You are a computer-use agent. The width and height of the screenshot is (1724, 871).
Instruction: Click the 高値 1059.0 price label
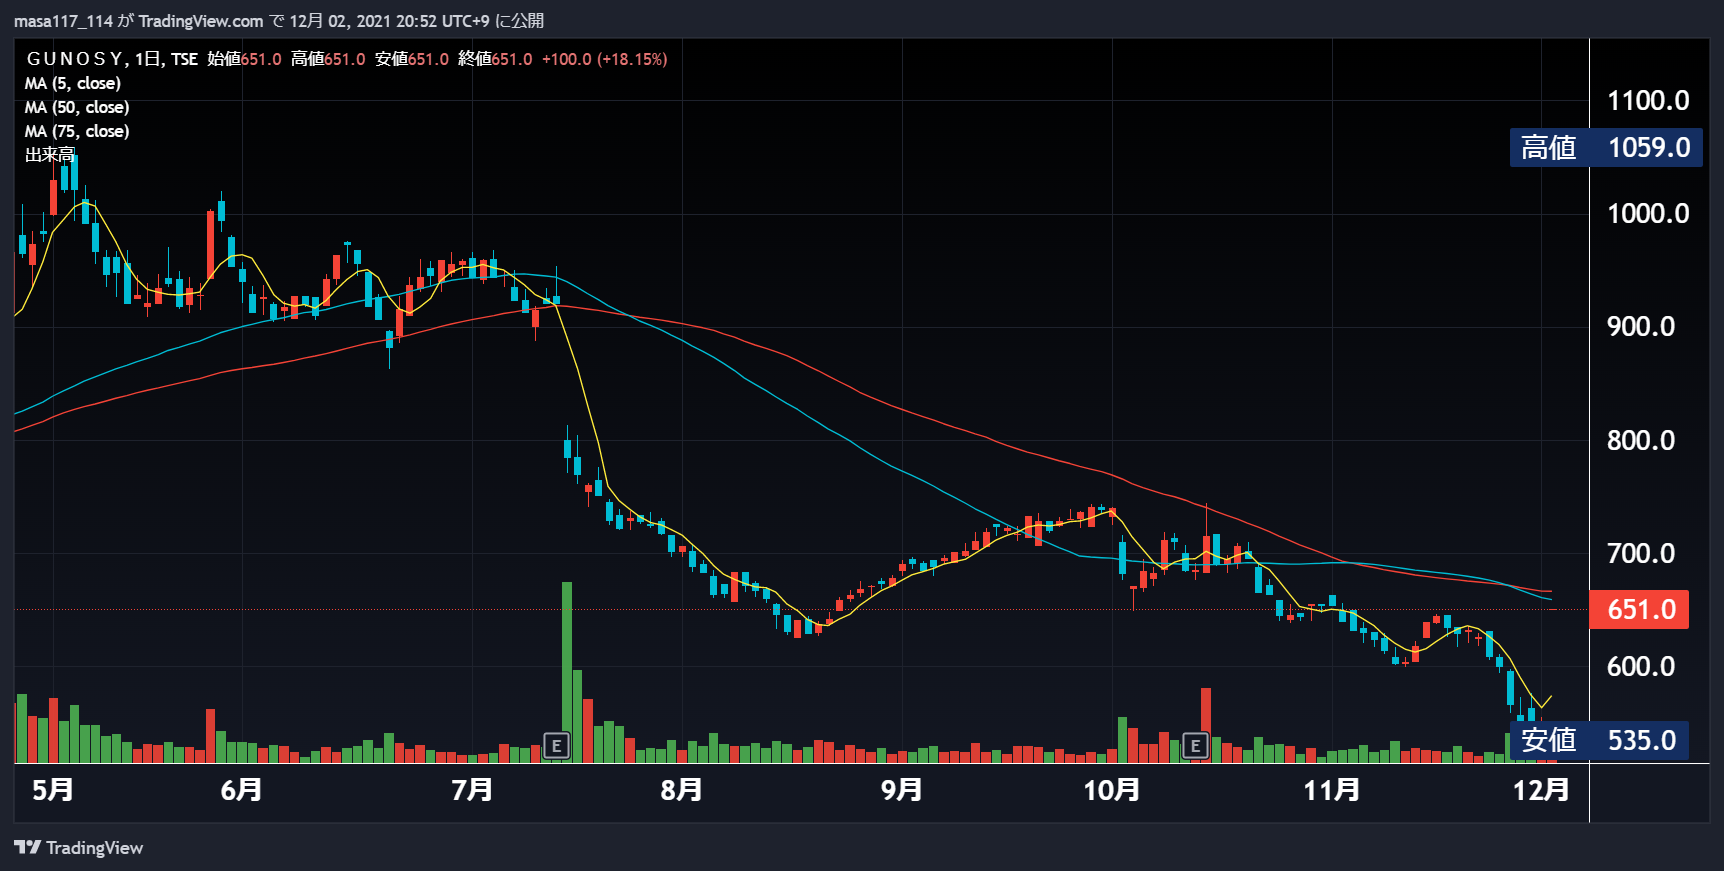click(1606, 148)
